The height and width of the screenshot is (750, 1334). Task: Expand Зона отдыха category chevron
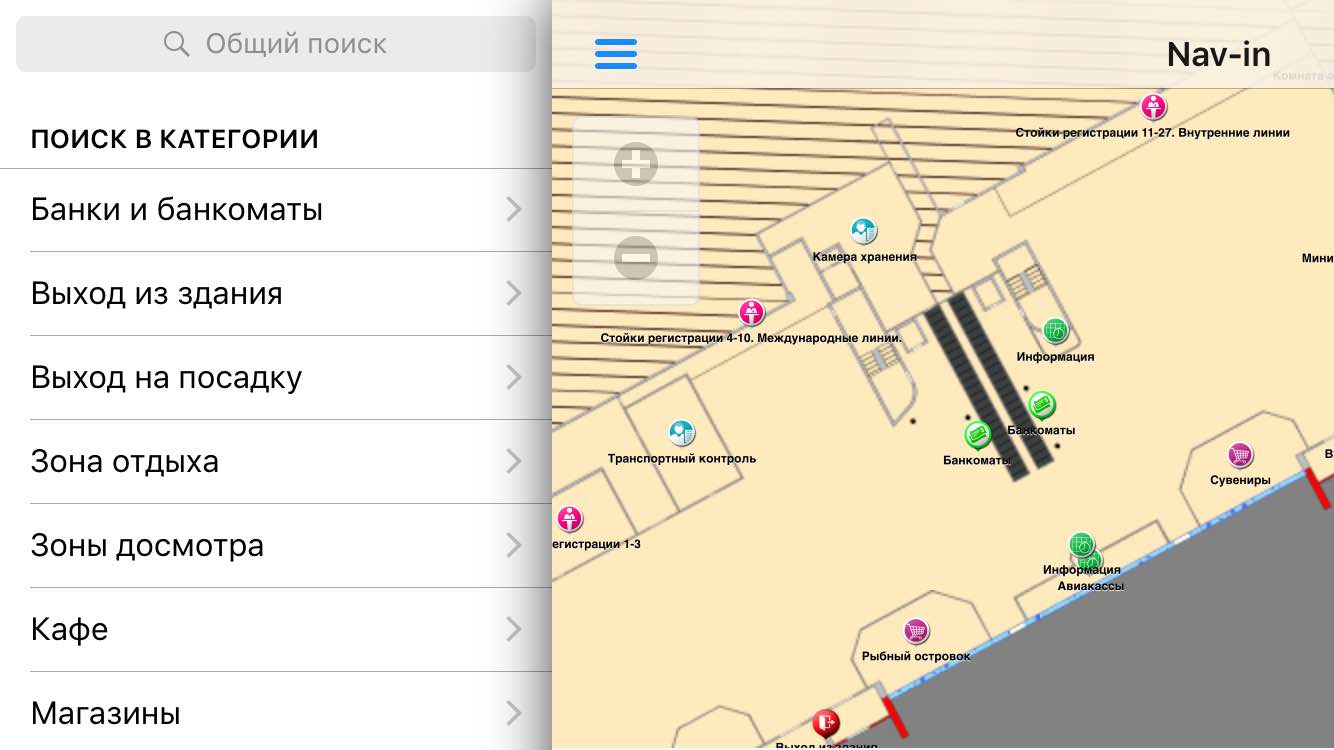pyautogui.click(x=514, y=462)
